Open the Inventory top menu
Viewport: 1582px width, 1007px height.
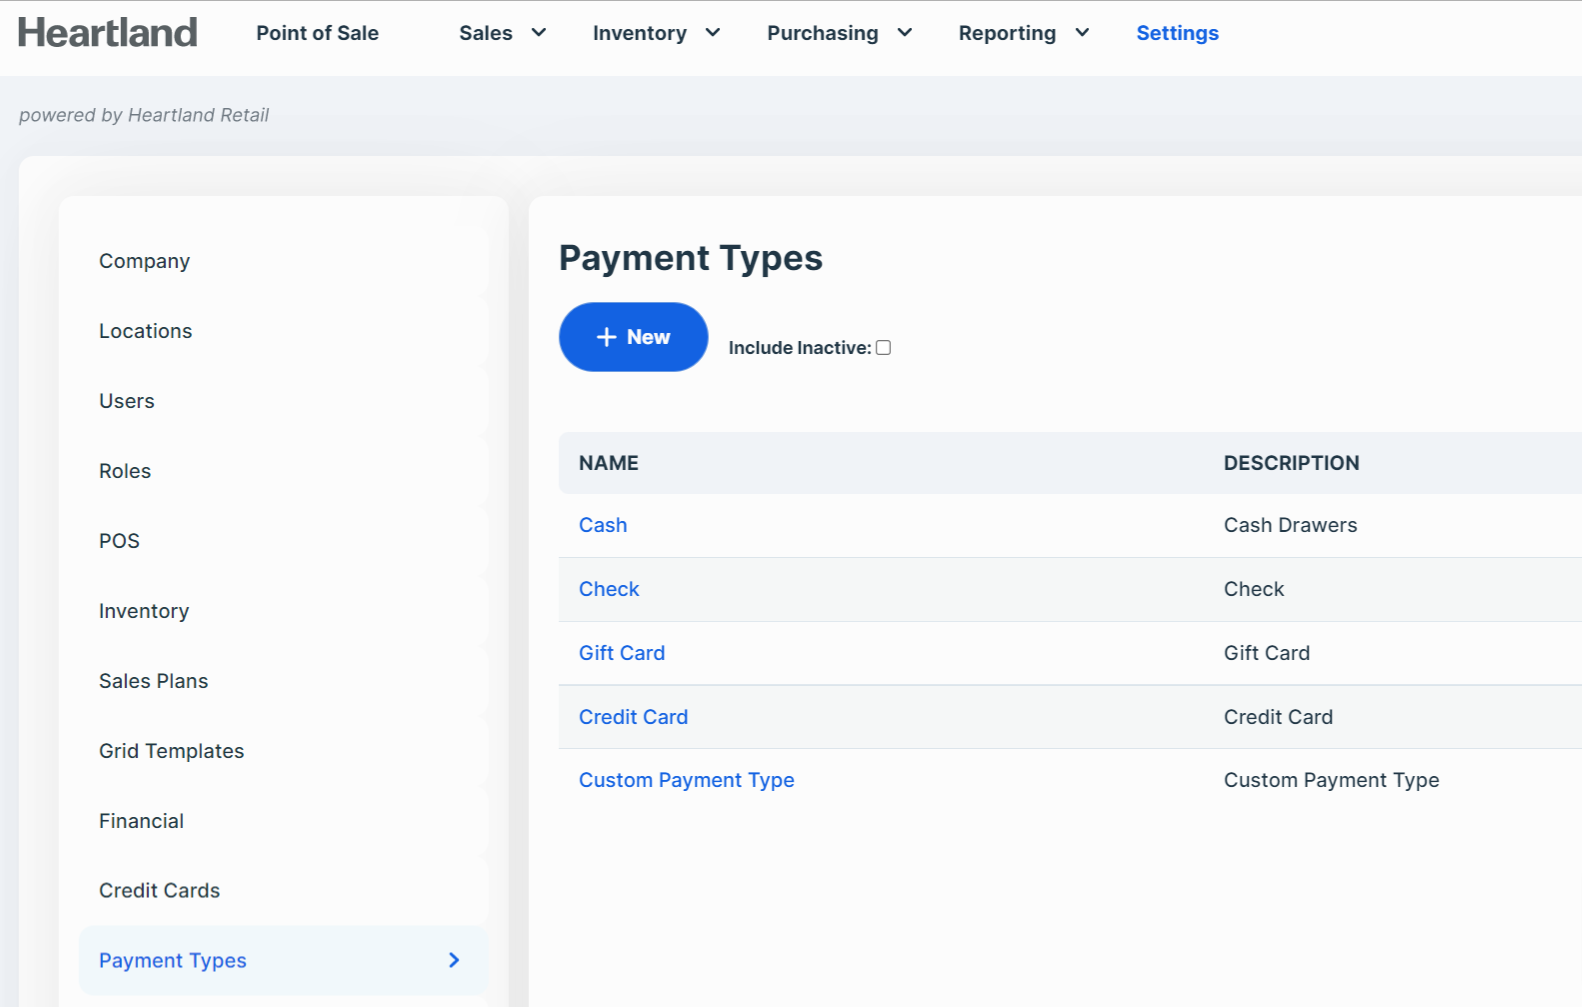[x=640, y=33]
